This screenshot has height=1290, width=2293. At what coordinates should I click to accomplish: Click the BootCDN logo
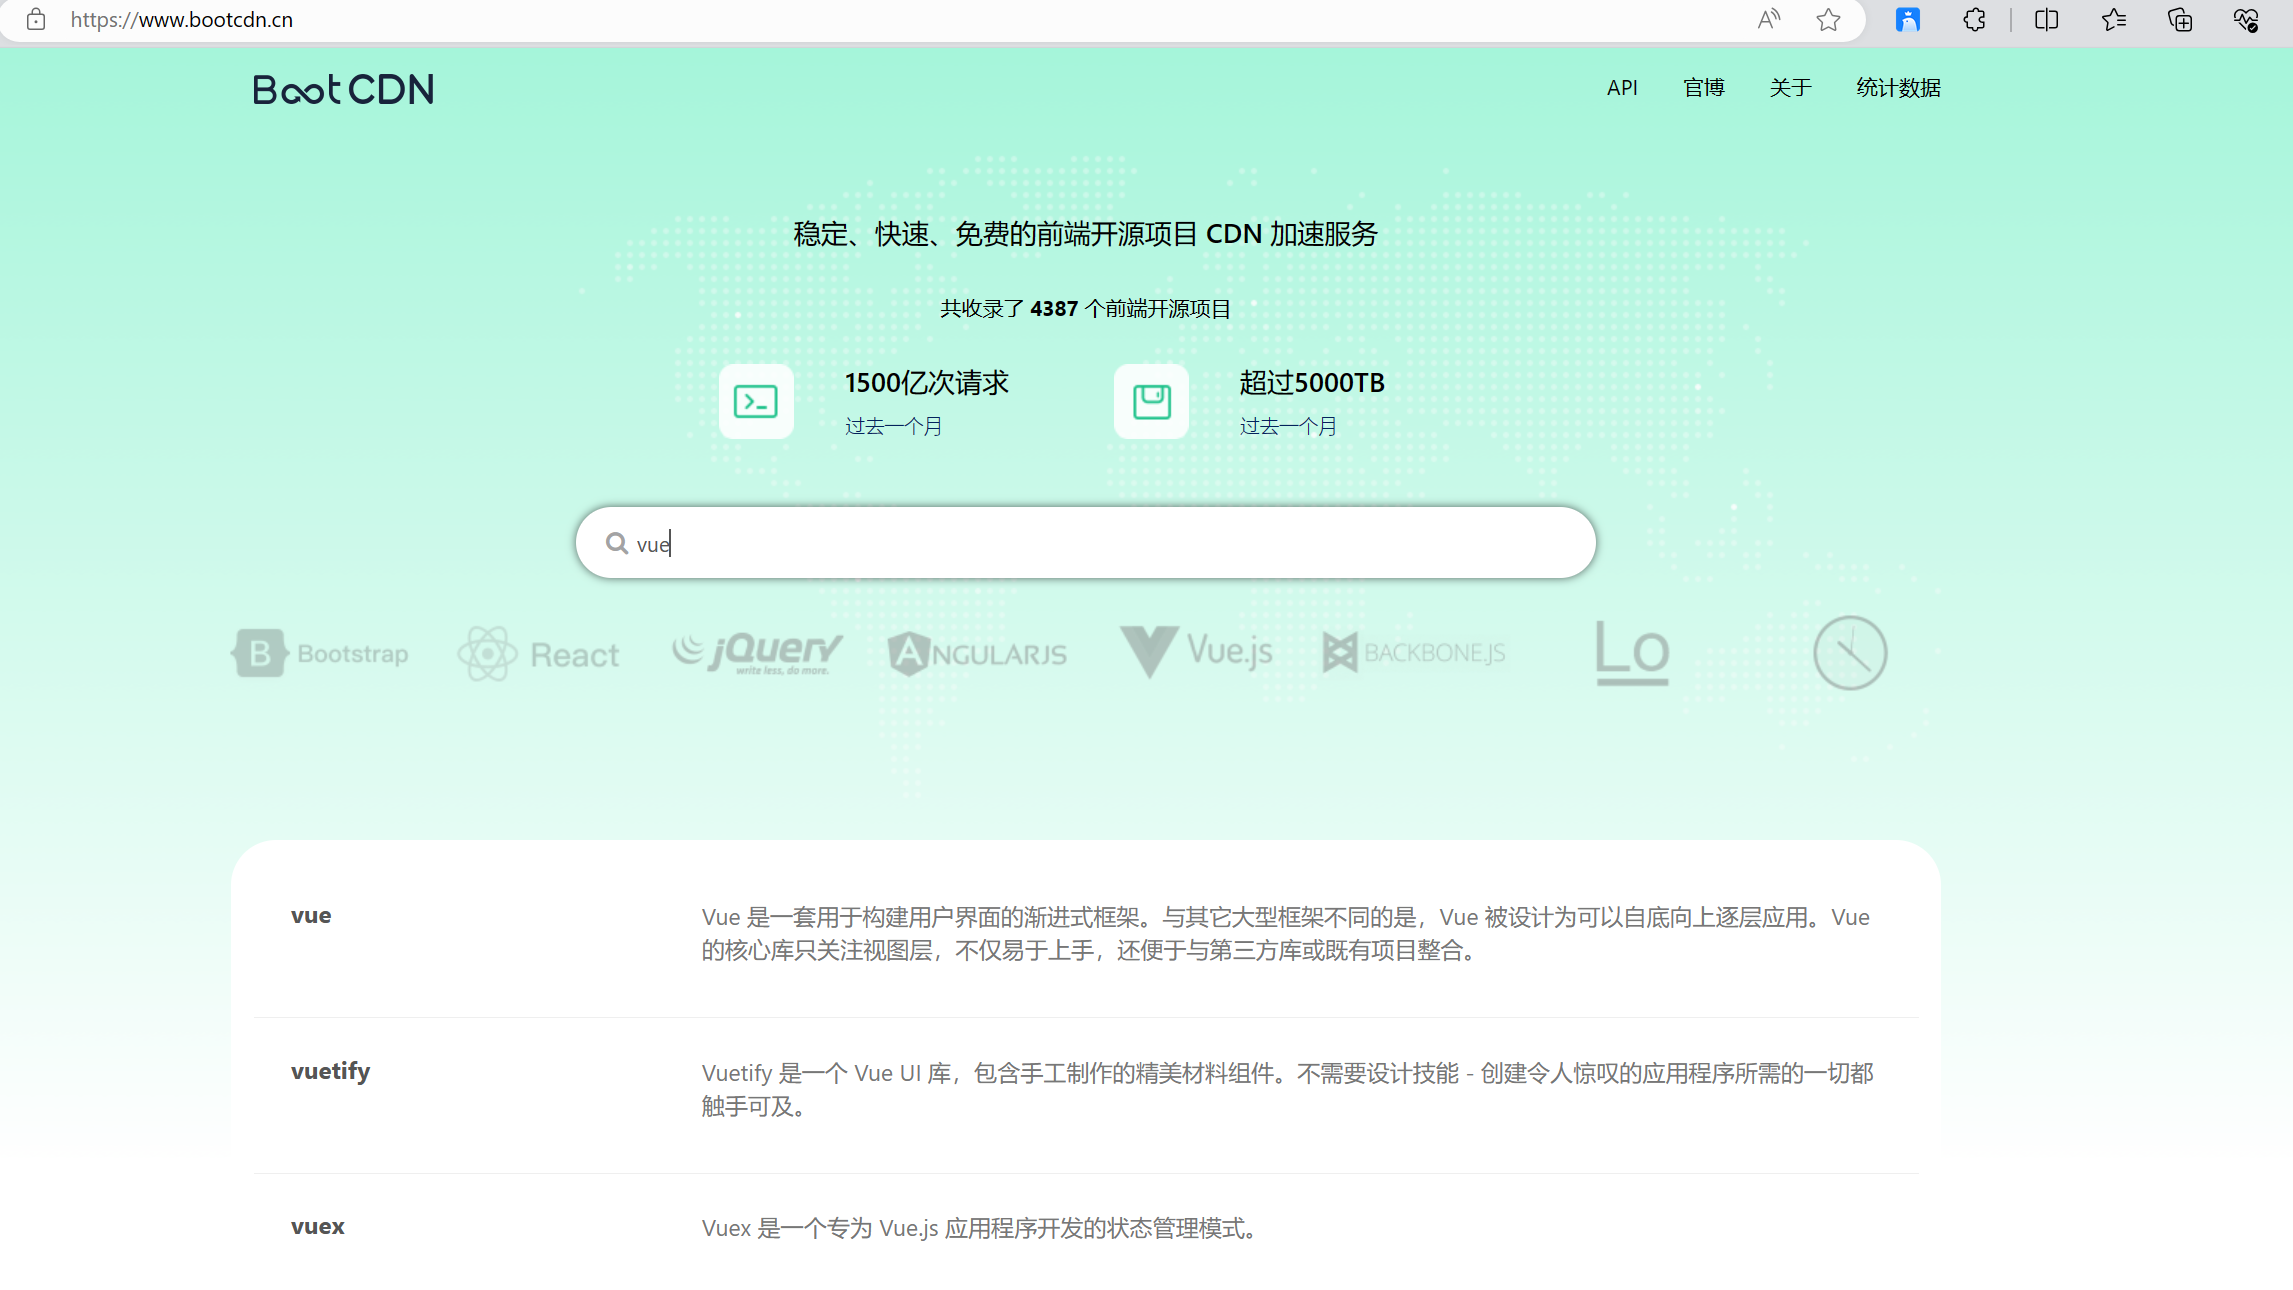click(342, 89)
